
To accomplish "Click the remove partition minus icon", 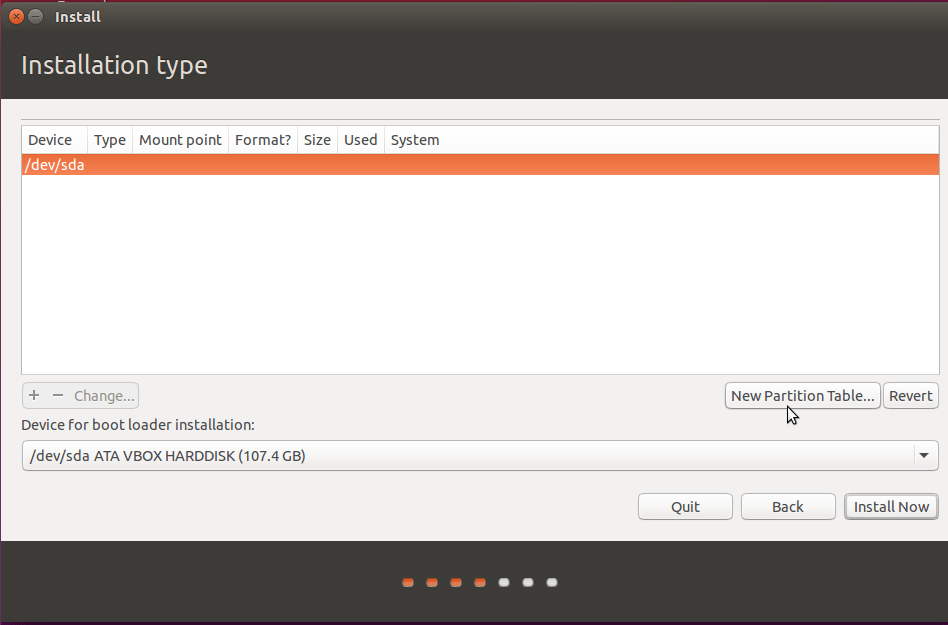I will 57,395.
